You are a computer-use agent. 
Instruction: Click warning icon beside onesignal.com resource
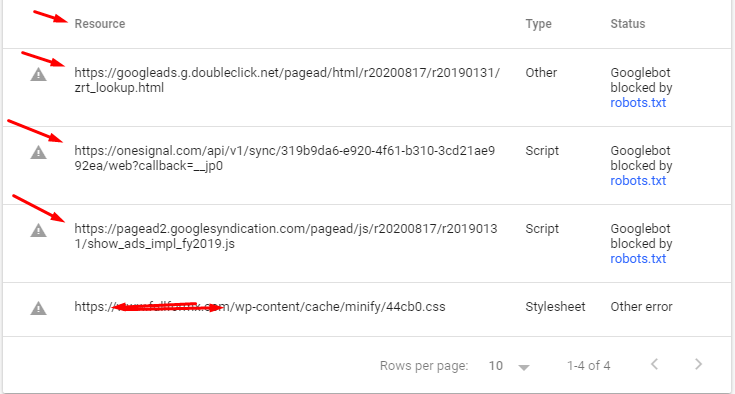38,153
